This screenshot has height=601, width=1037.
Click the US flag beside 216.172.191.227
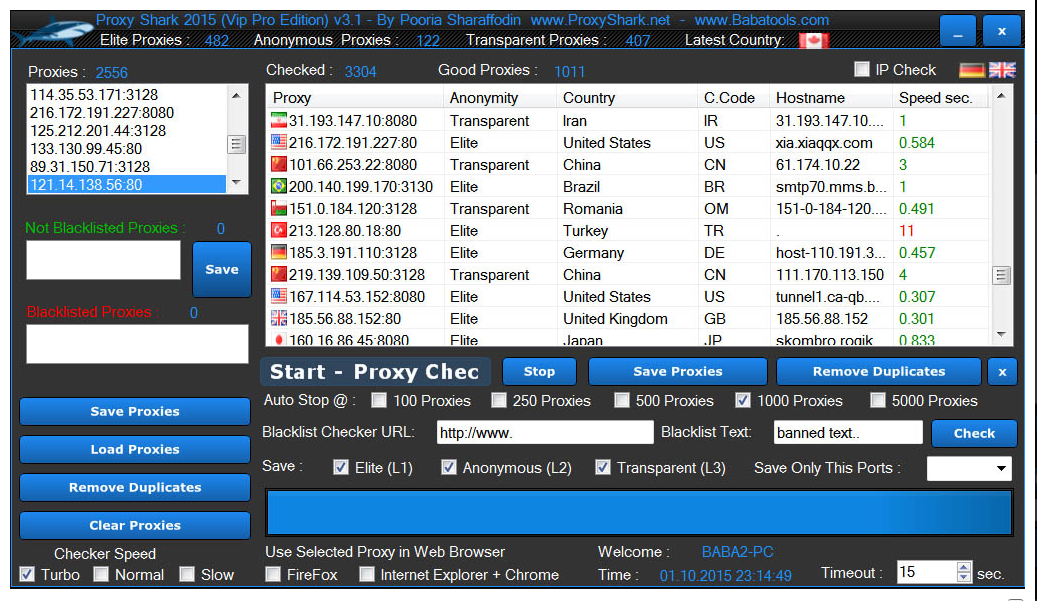279,142
